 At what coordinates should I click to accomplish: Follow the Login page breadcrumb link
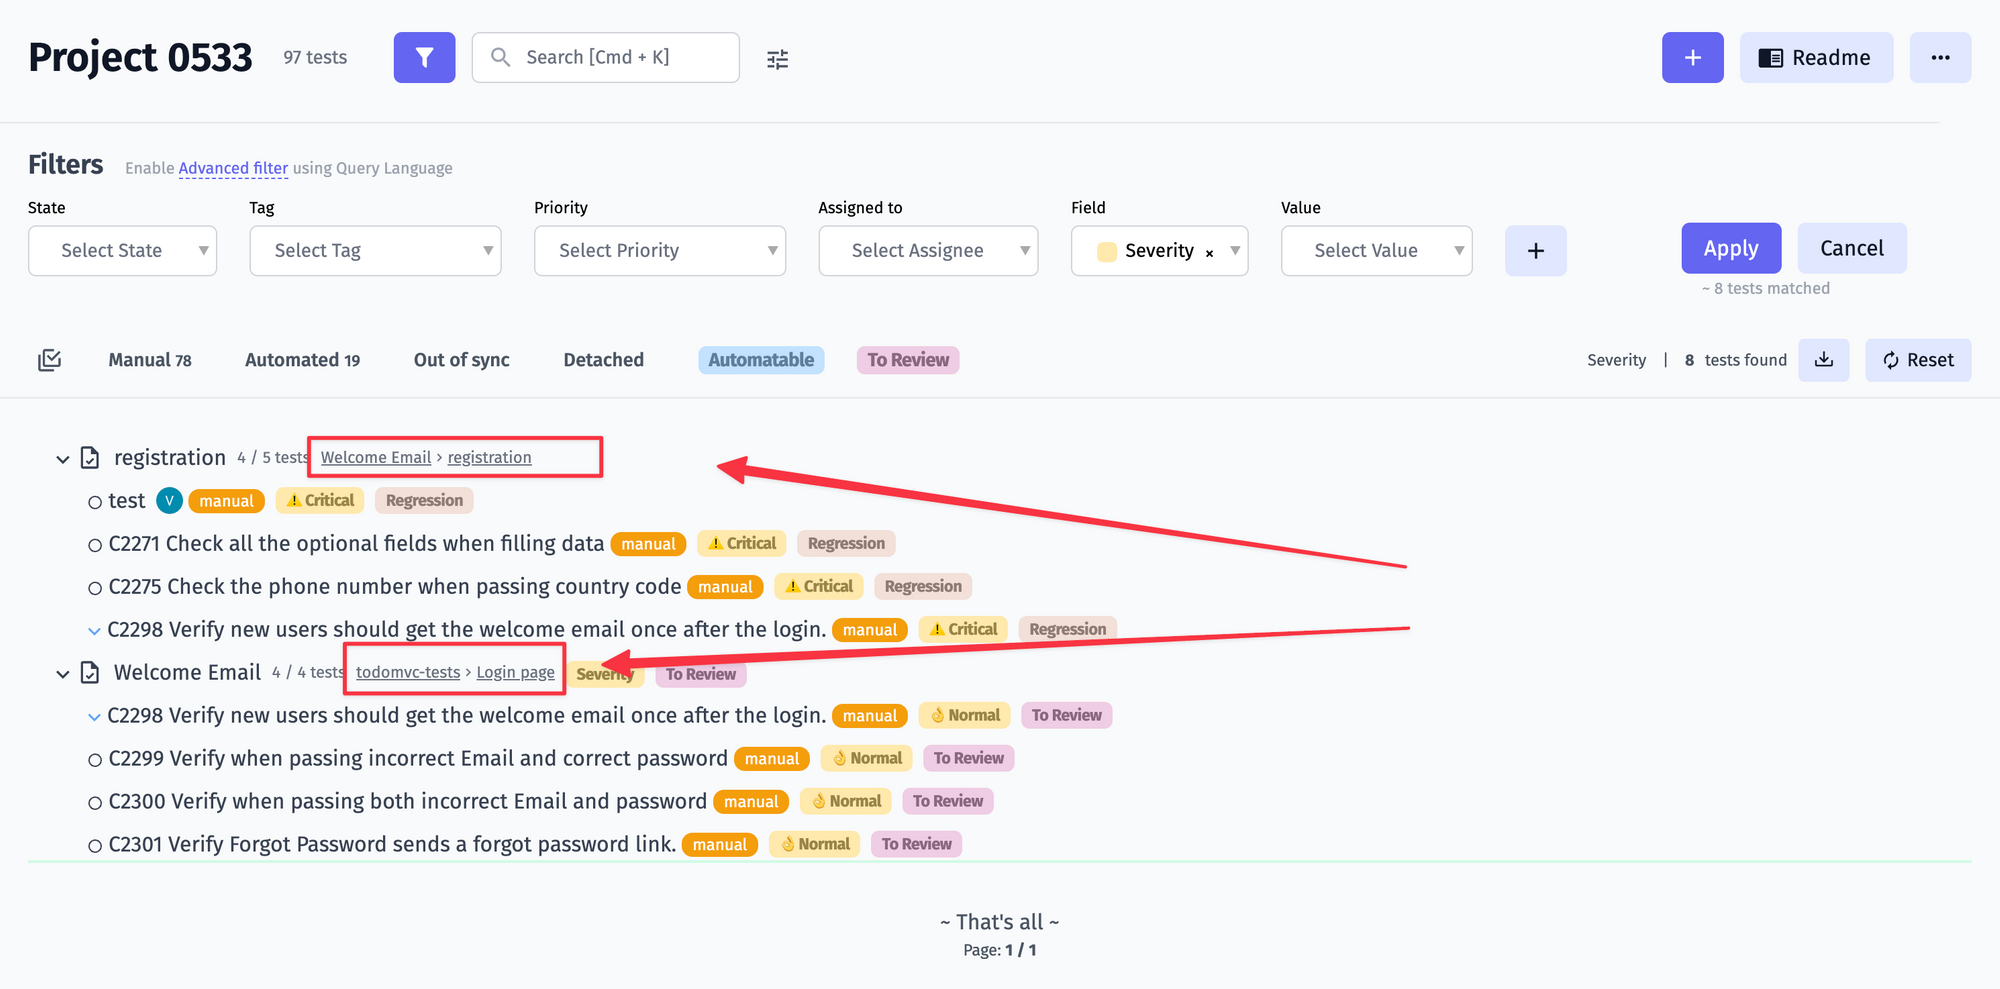[x=515, y=672]
